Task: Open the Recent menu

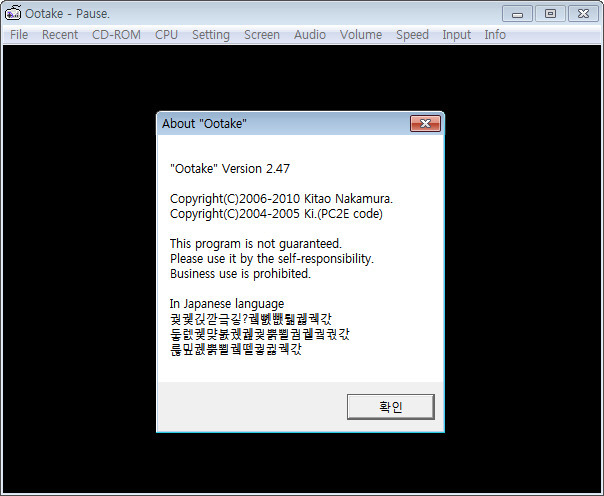Action: (x=60, y=35)
